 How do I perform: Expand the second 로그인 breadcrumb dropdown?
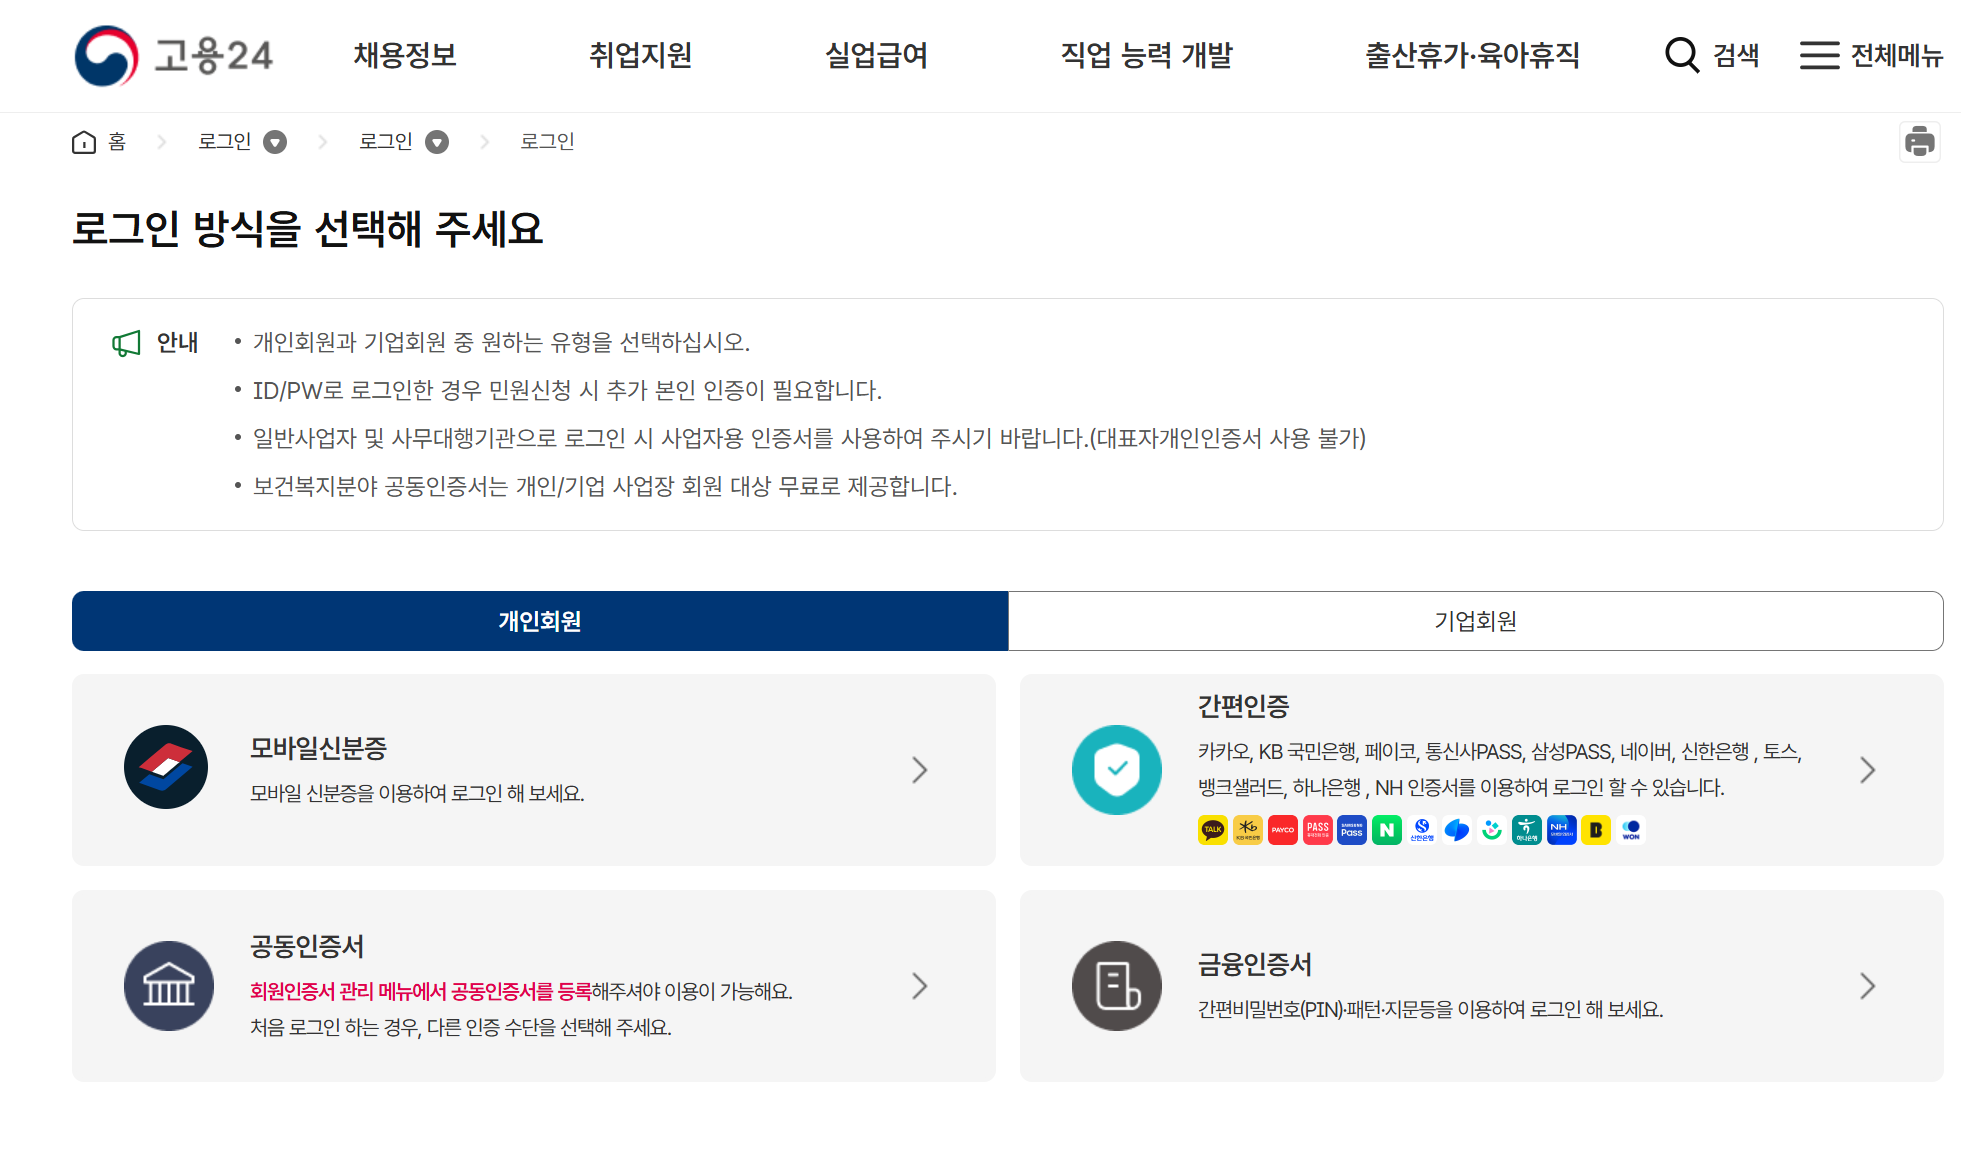click(437, 142)
